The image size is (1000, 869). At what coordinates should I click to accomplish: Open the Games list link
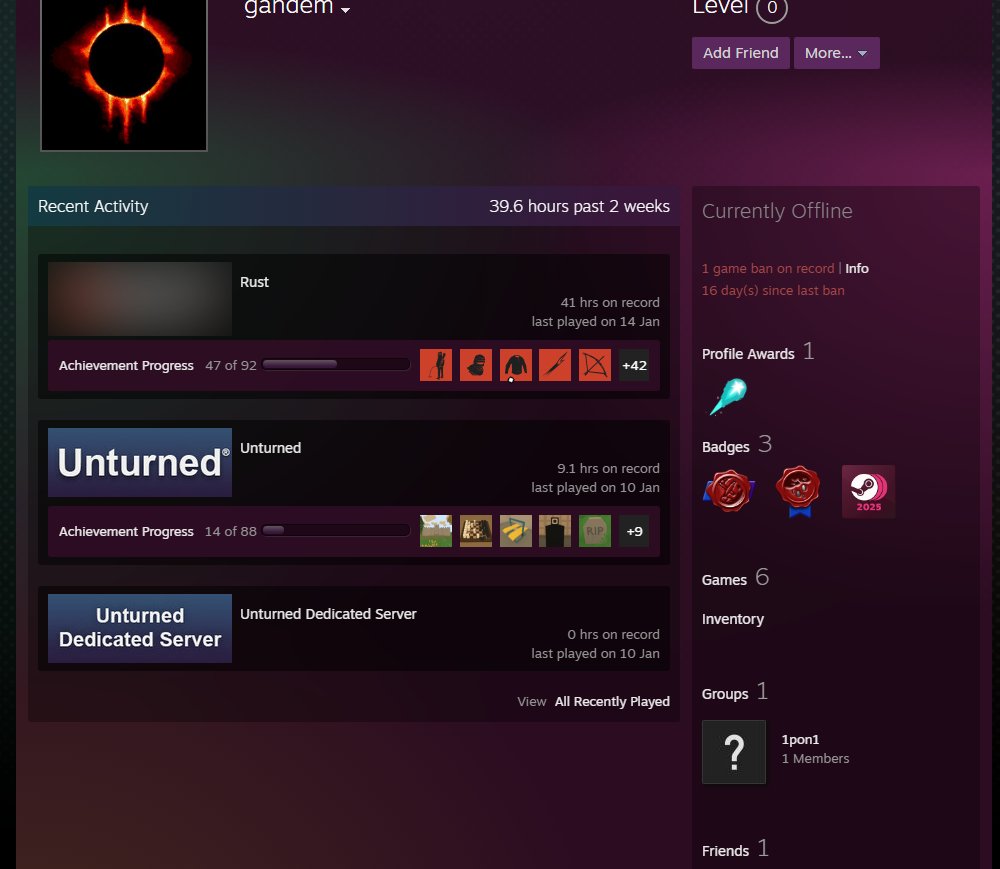[724, 580]
